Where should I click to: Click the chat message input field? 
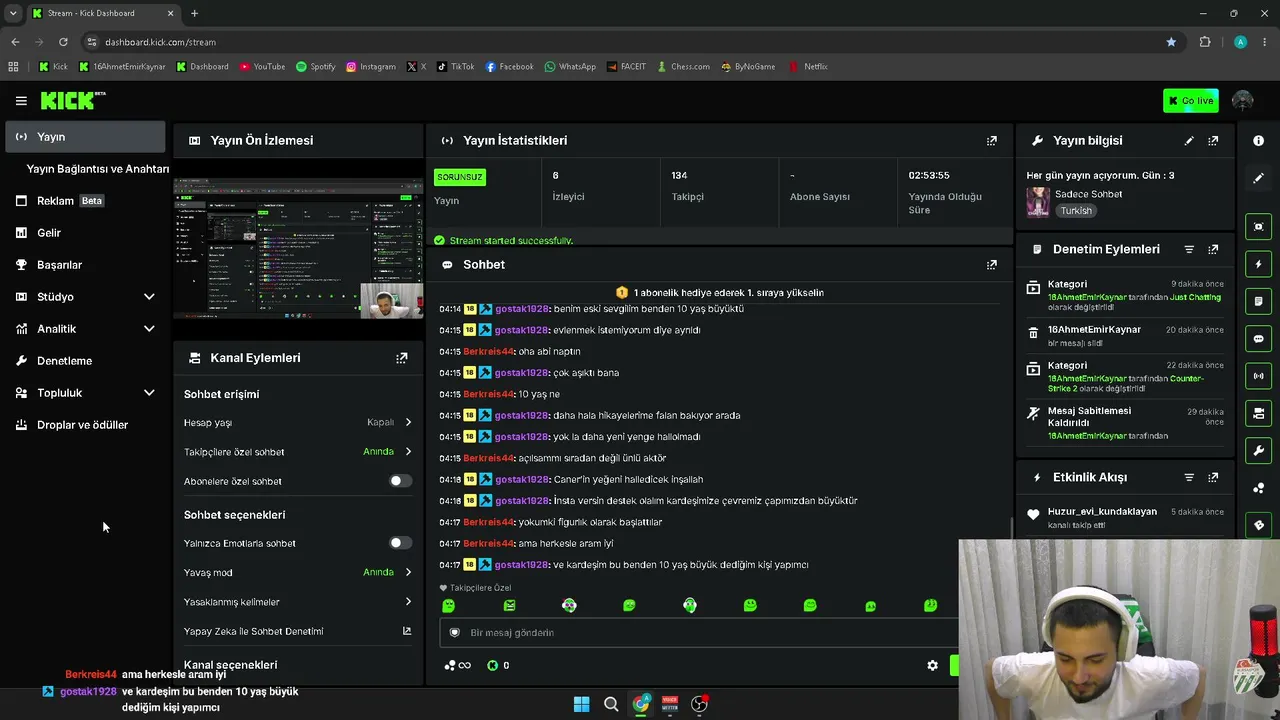click(x=700, y=633)
